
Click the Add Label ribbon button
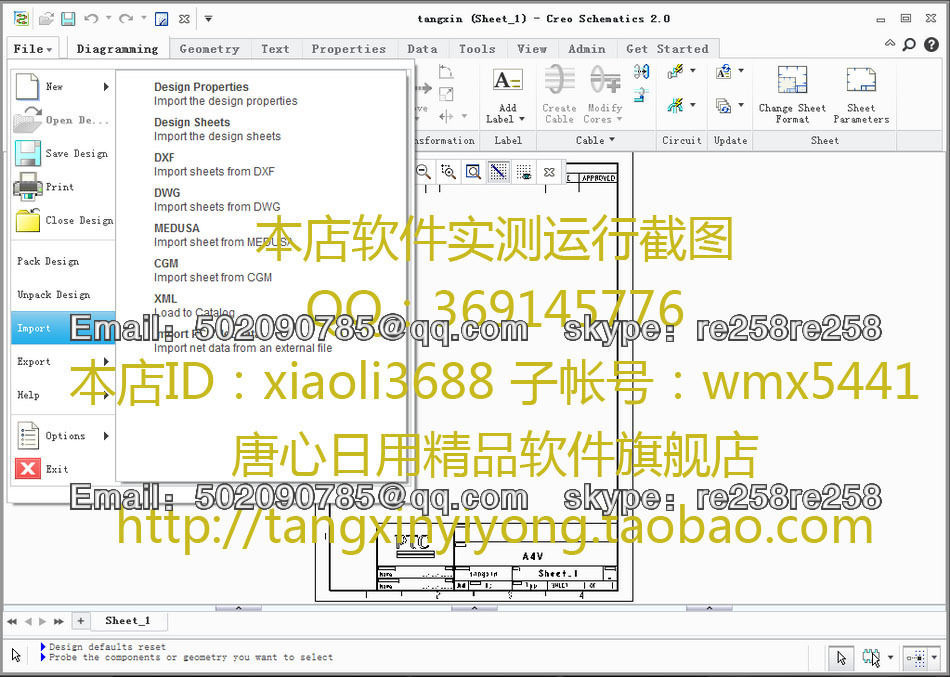(507, 96)
